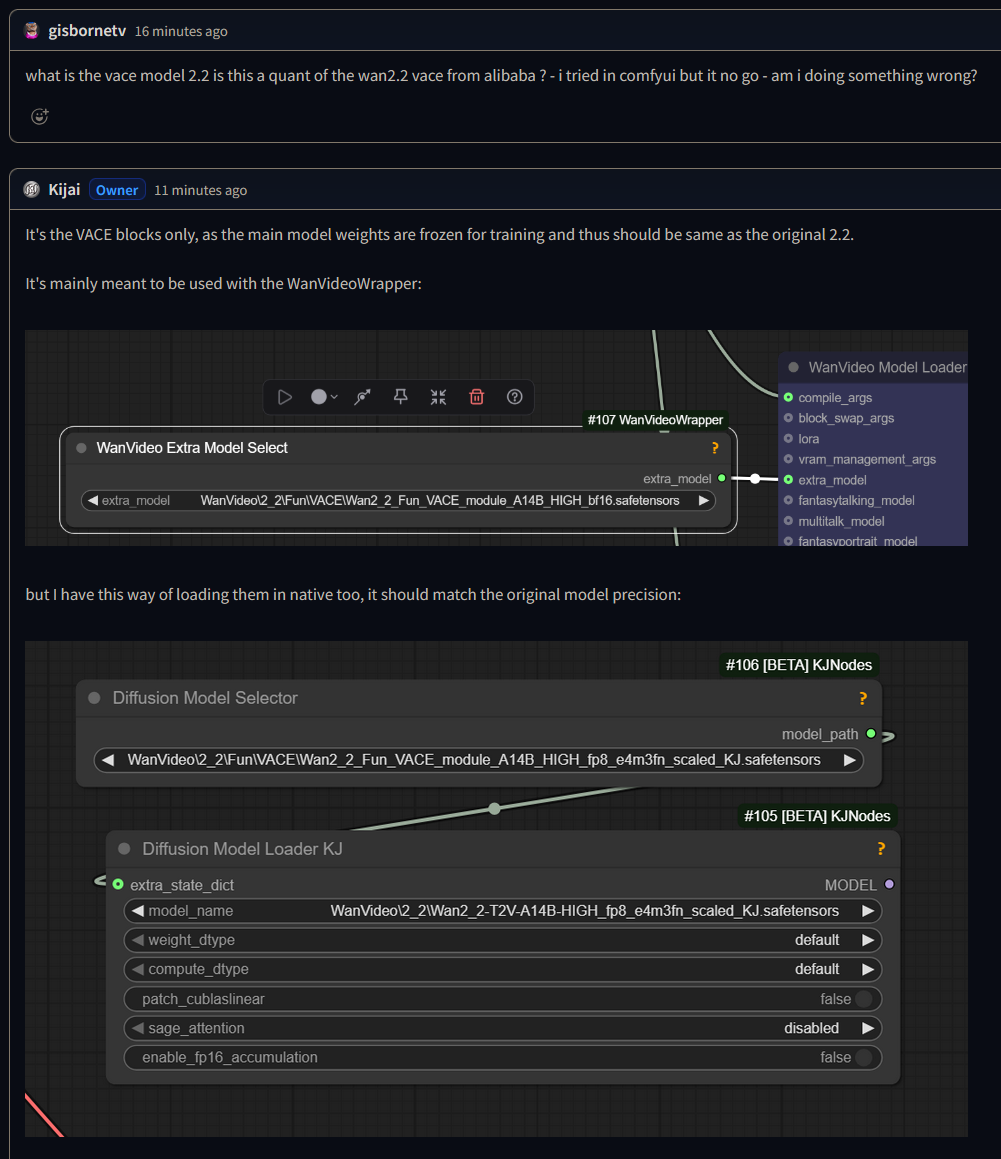Open weight_dtype dropdown

click(x=503, y=940)
